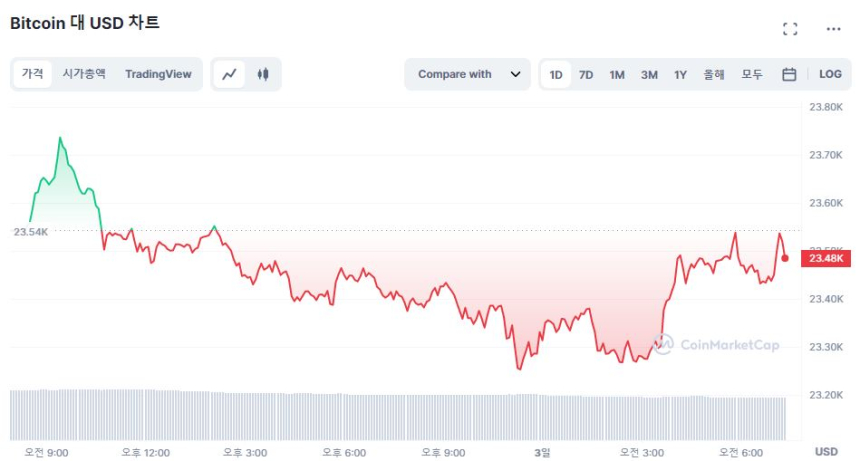This screenshot has width=860, height=461.
Task: Select the 올해 year-to-date range
Action: pos(714,74)
